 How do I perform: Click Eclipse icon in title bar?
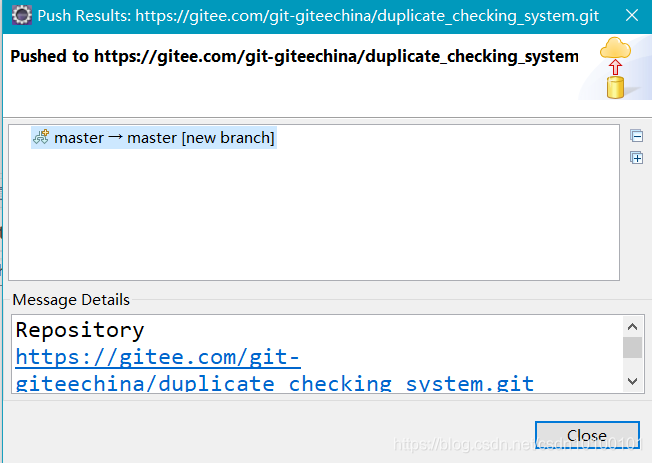coord(22,15)
